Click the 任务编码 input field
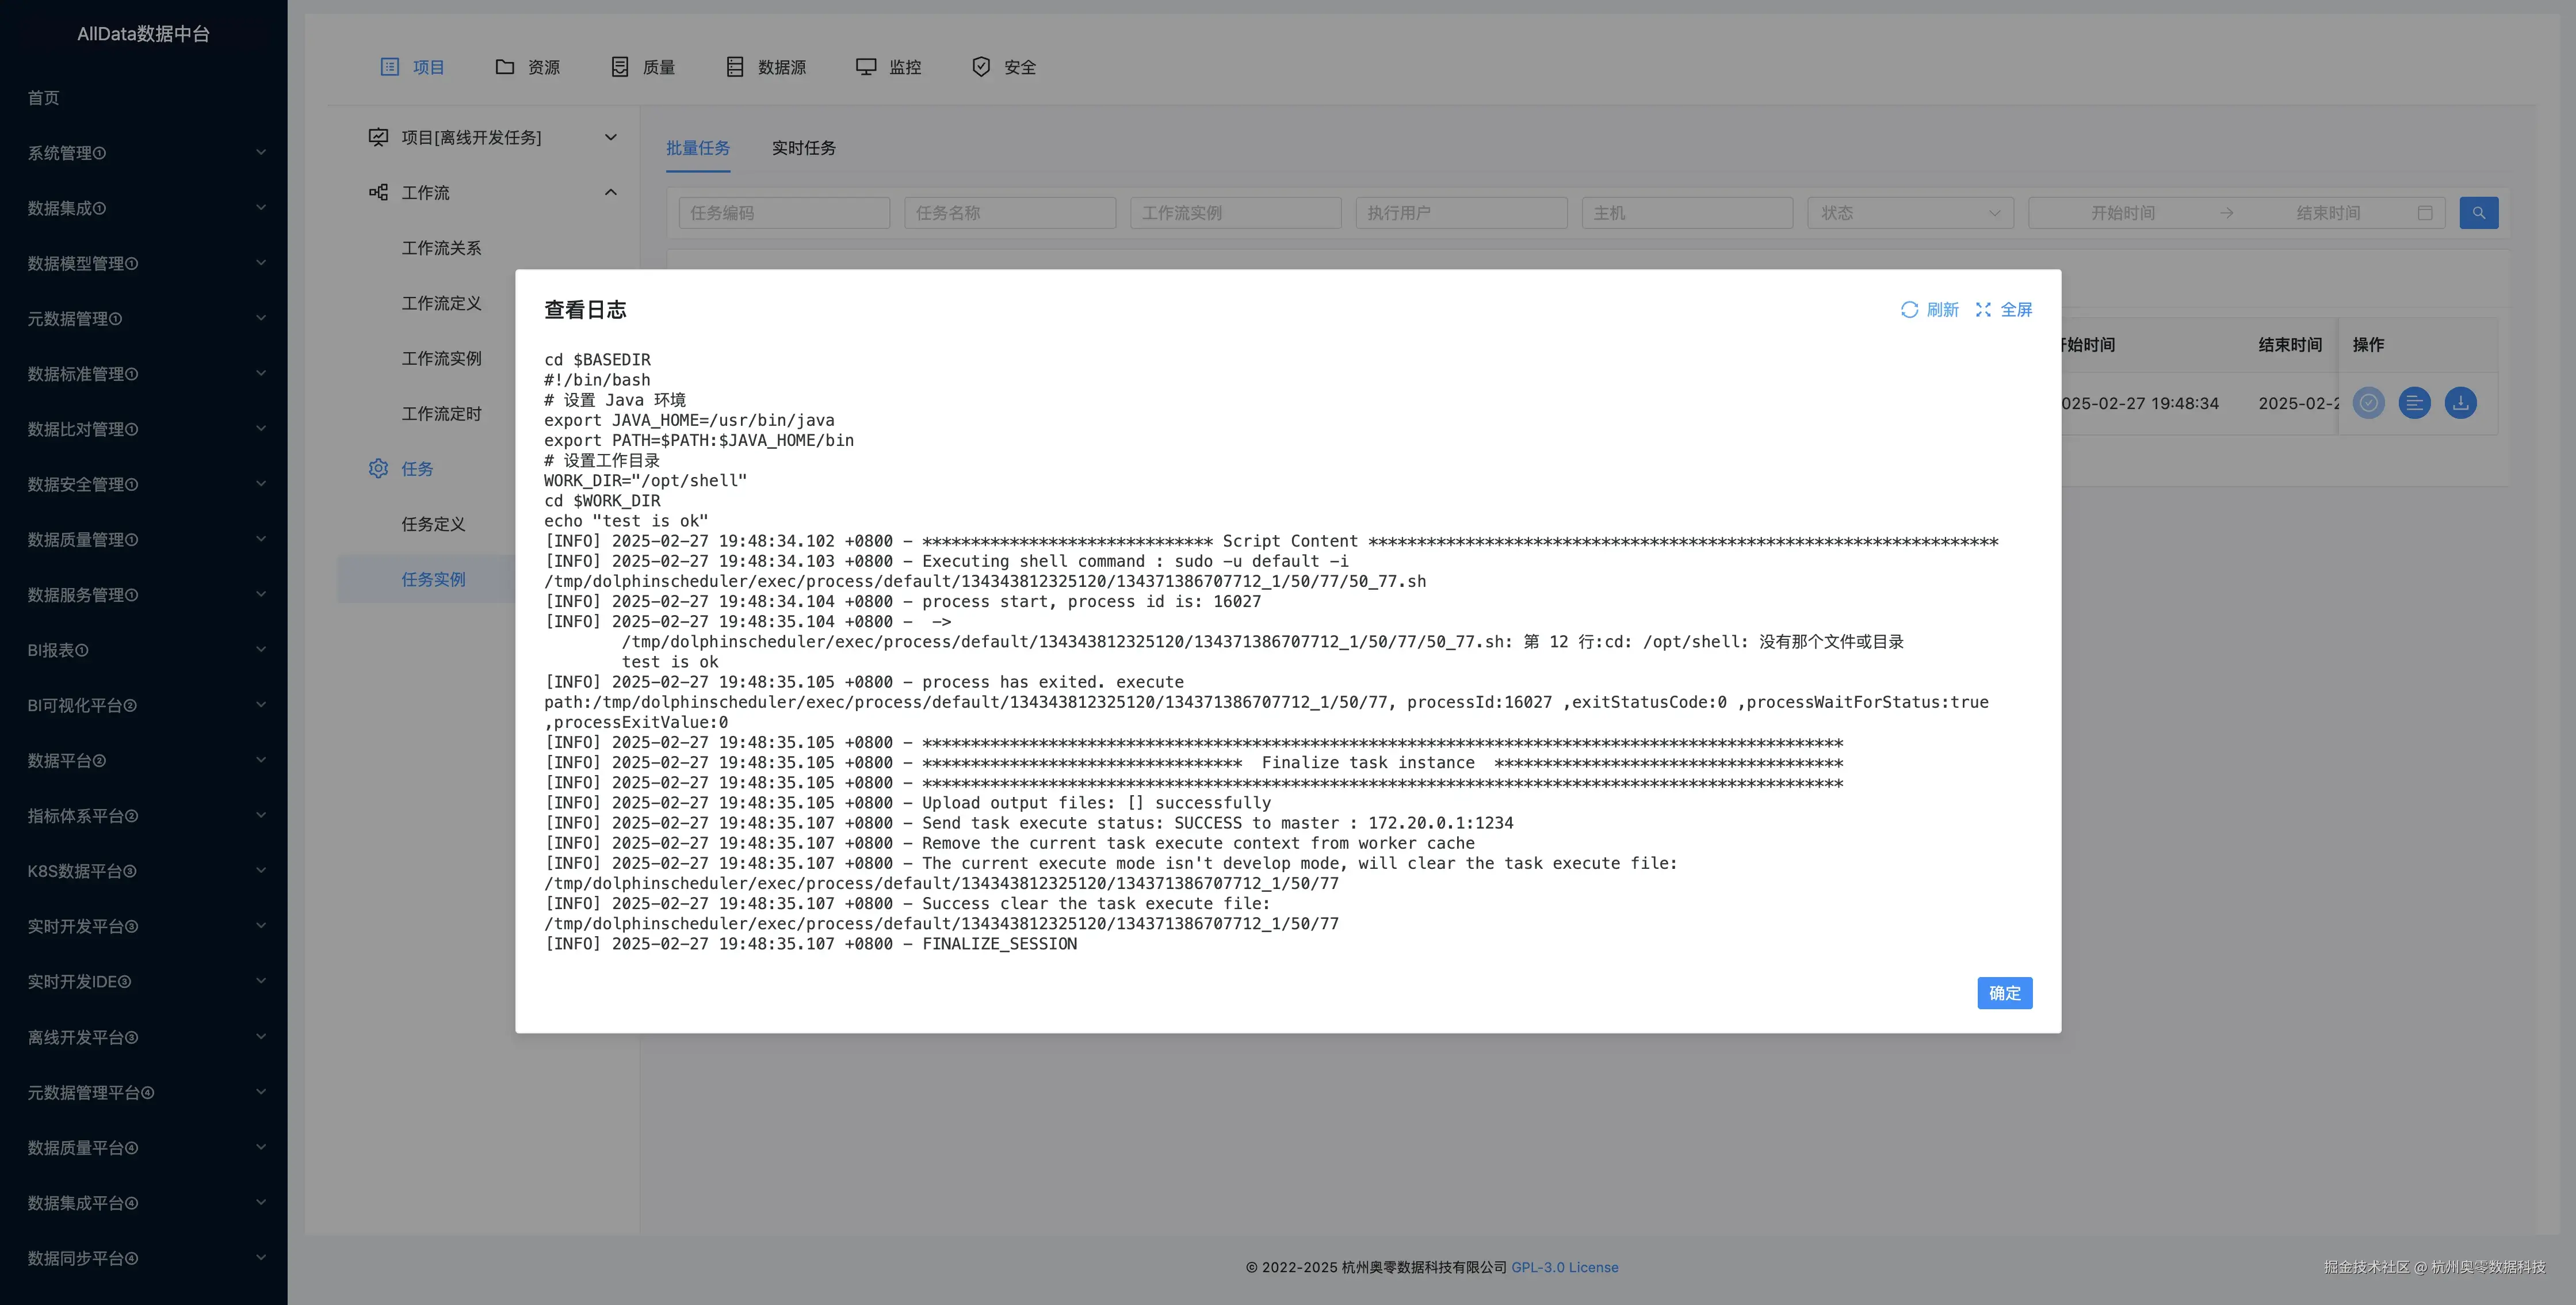This screenshot has width=2576, height=1305. (783, 213)
